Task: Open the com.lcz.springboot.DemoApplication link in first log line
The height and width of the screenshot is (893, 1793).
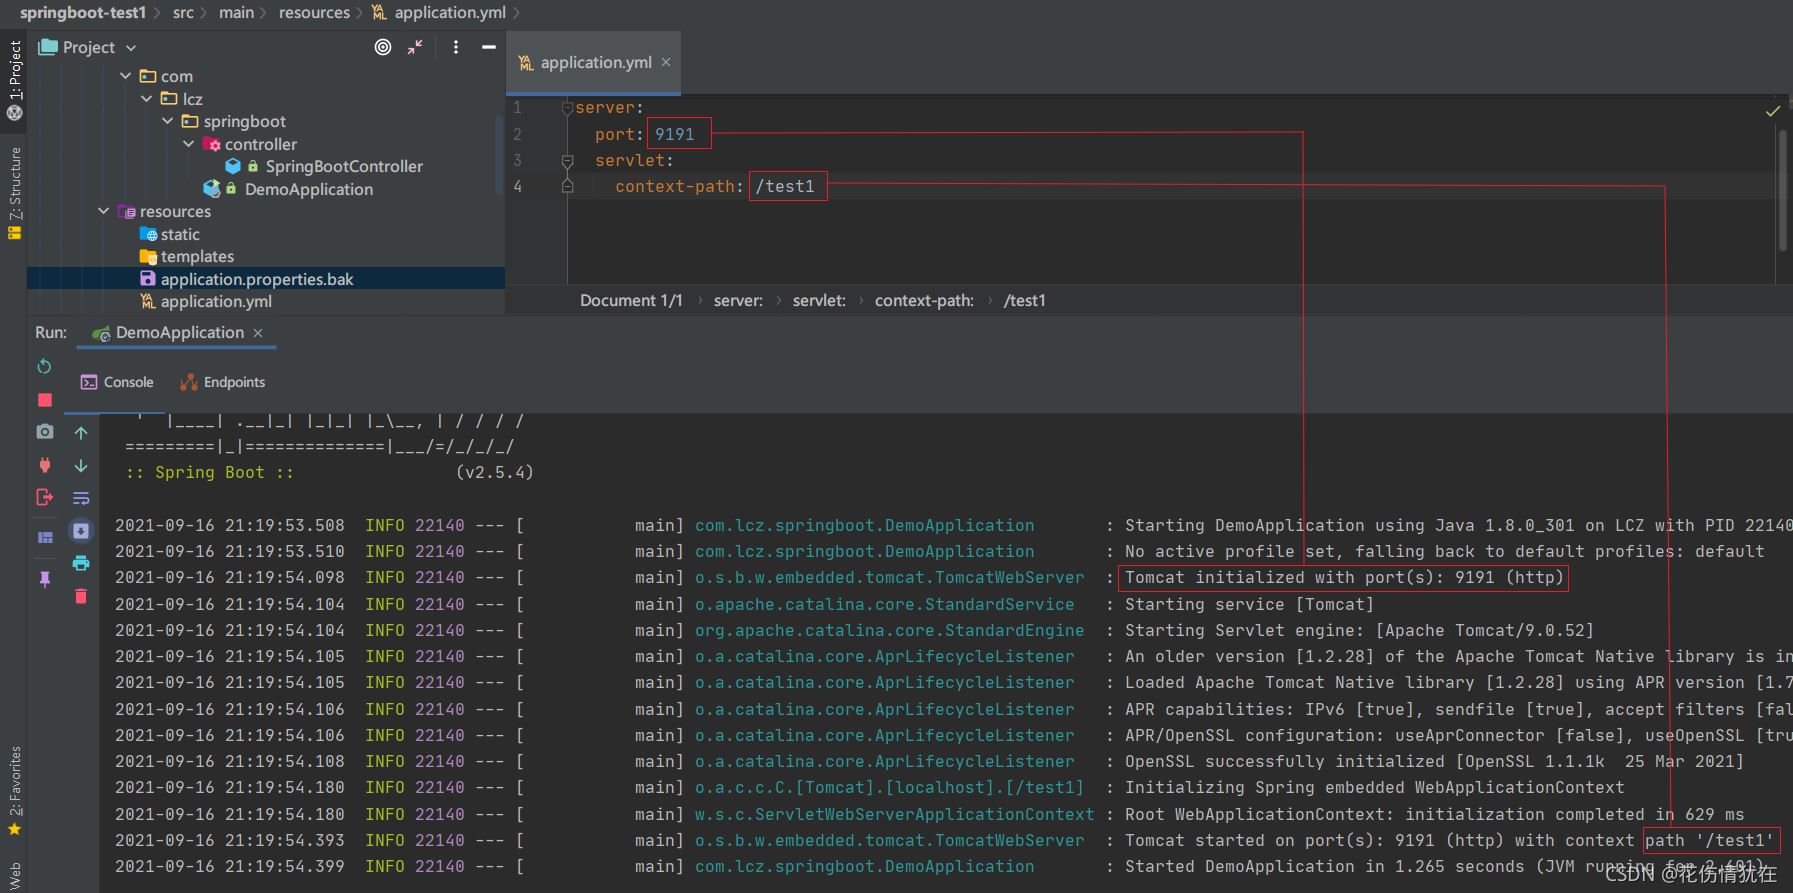Action: pyautogui.click(x=864, y=526)
